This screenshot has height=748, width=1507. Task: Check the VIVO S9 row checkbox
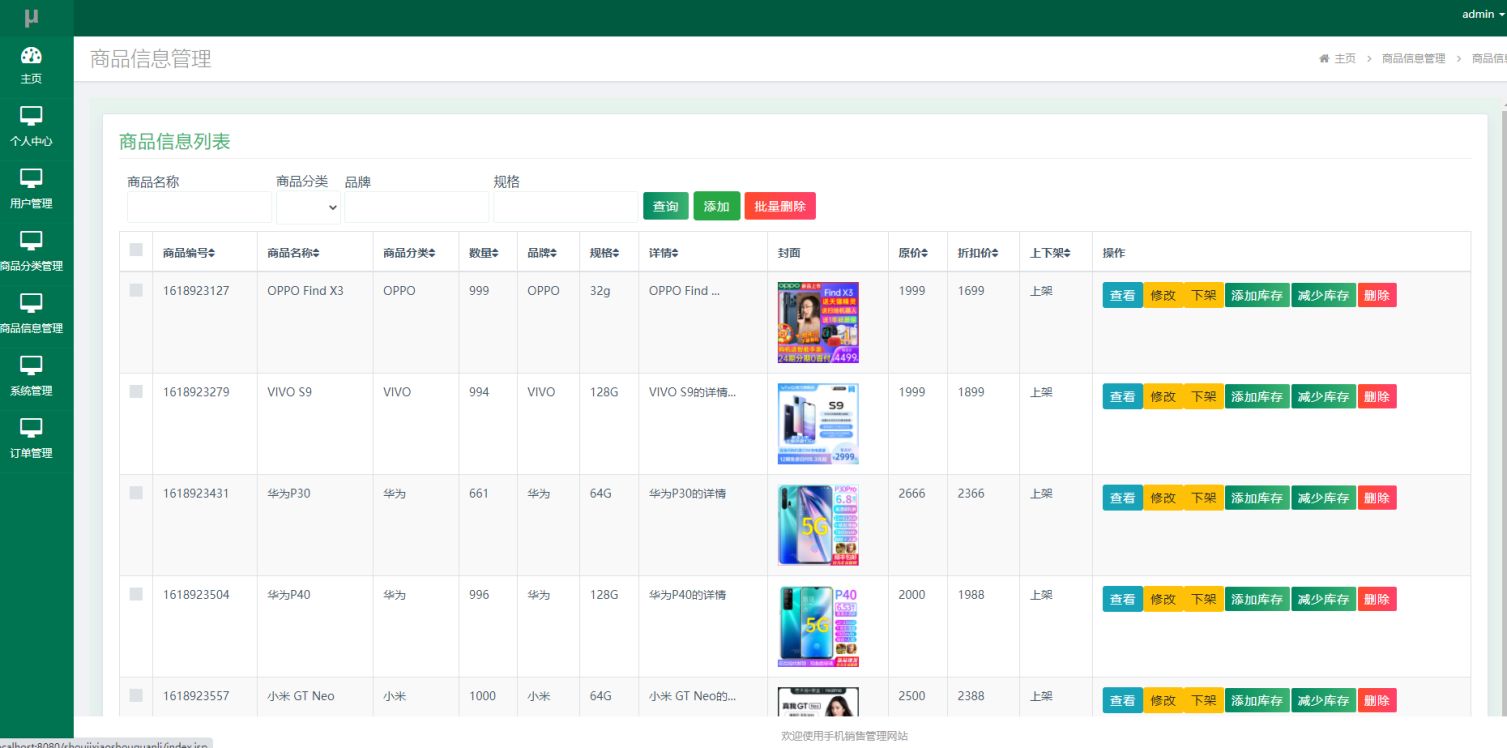coord(136,391)
